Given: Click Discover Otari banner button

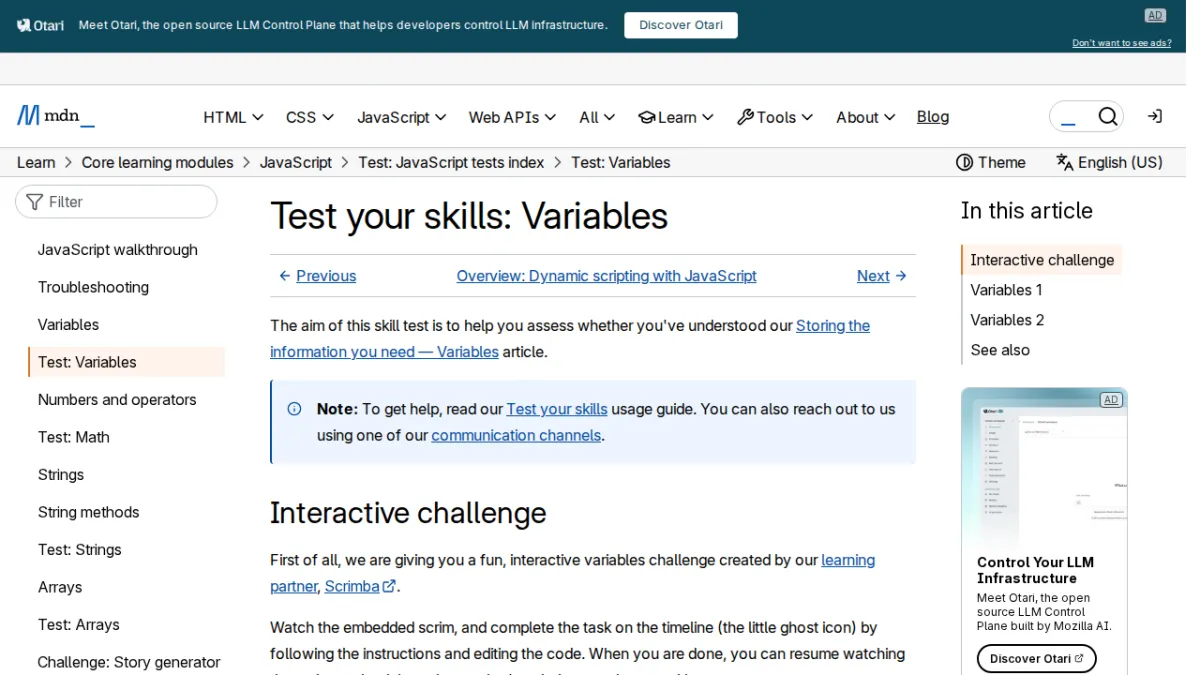Looking at the screenshot, I should [681, 25].
